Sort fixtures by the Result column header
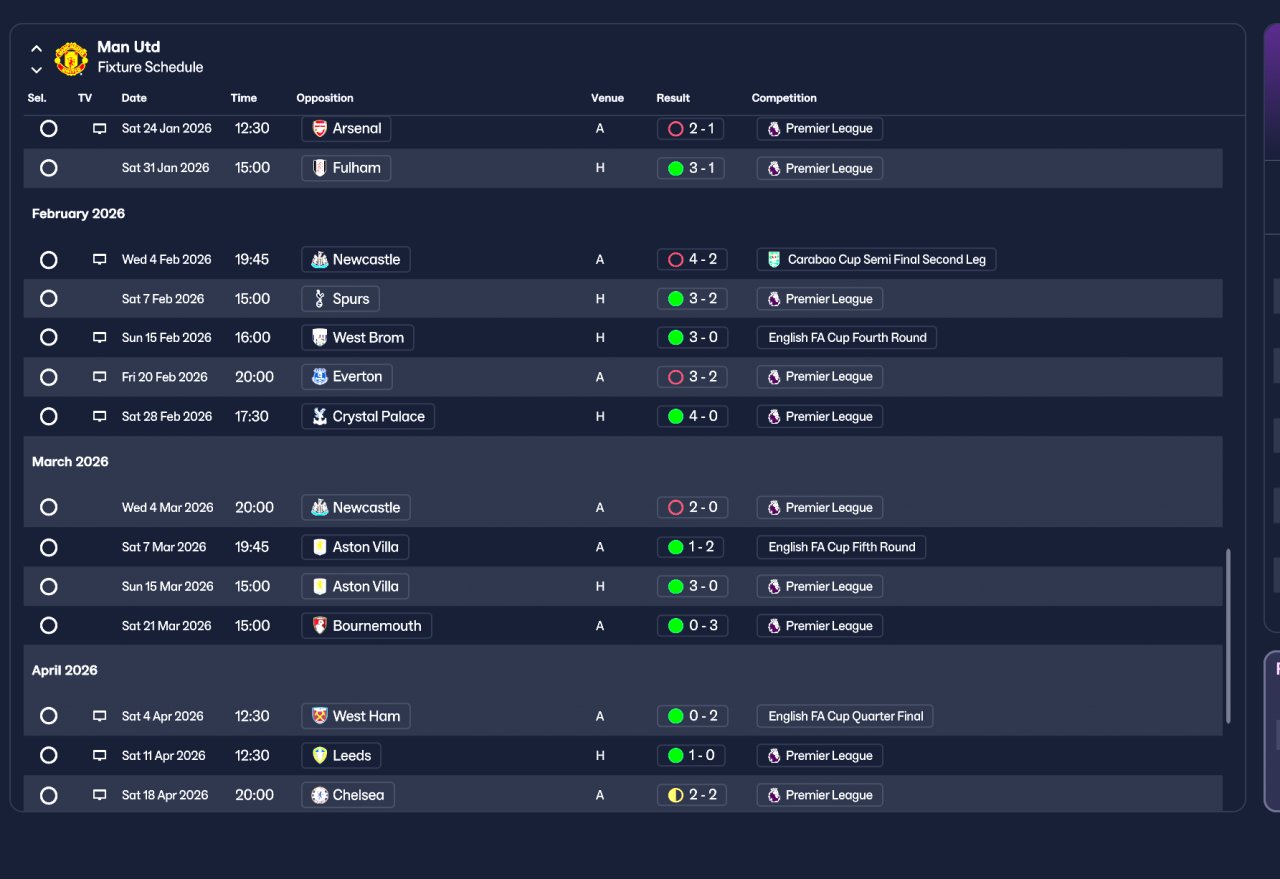This screenshot has width=1280, height=879. click(x=673, y=98)
